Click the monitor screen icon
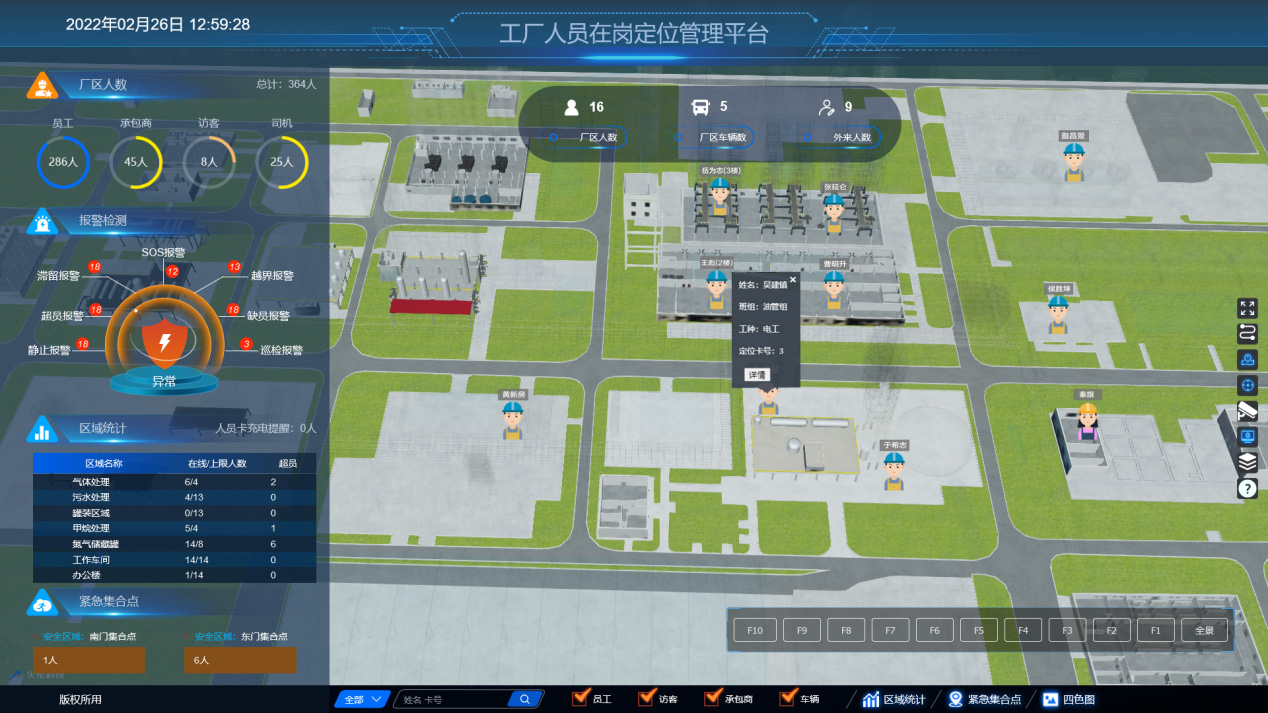 1247,437
